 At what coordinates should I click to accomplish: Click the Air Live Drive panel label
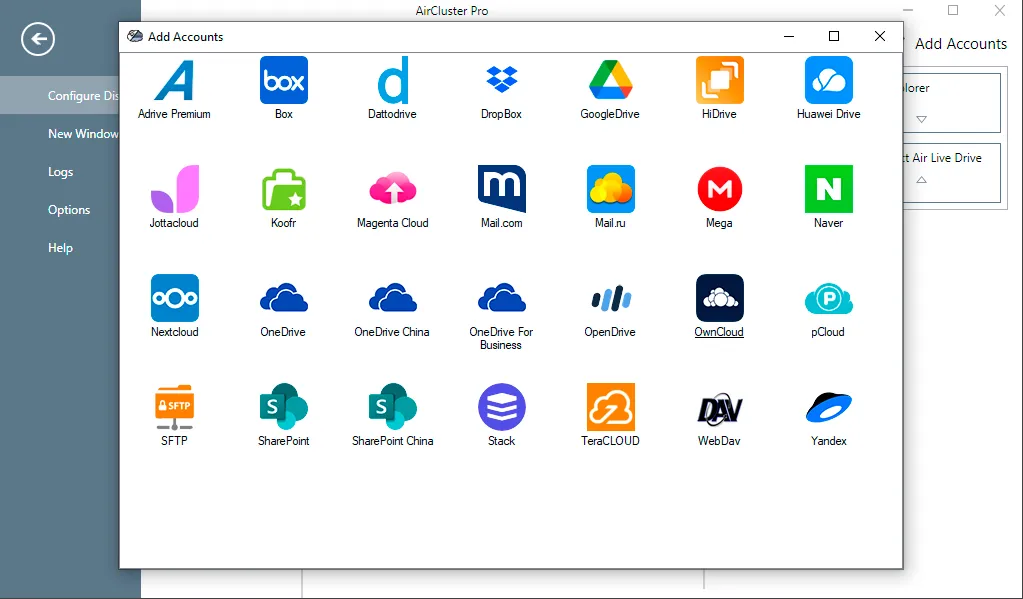point(943,158)
